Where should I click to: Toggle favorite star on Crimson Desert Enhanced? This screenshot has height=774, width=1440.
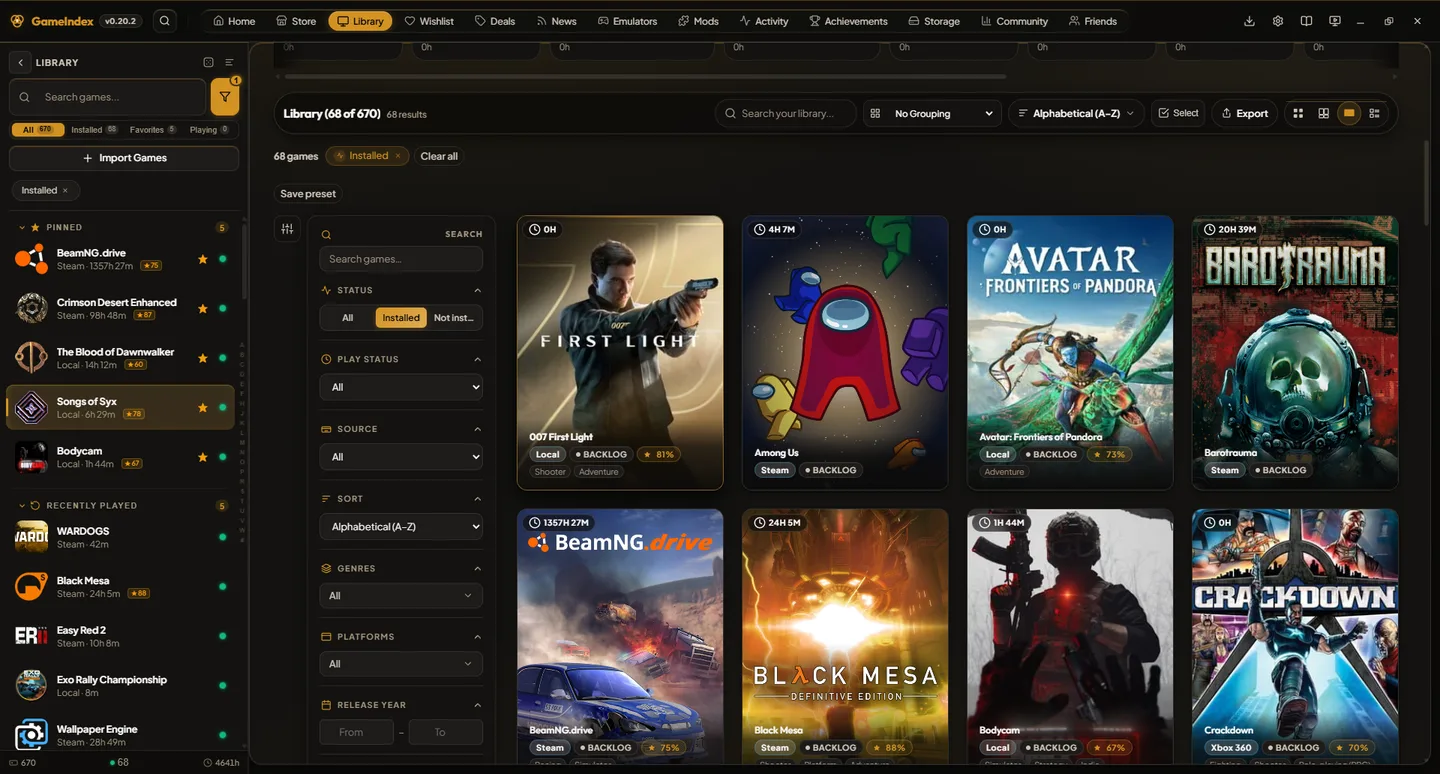point(203,308)
